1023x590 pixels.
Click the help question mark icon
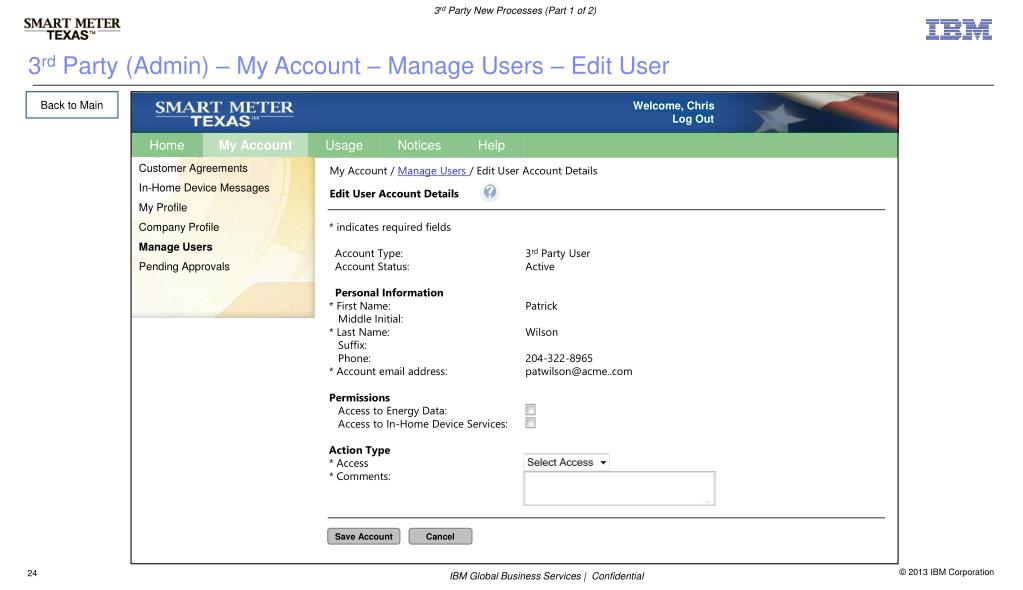pyautogui.click(x=489, y=192)
